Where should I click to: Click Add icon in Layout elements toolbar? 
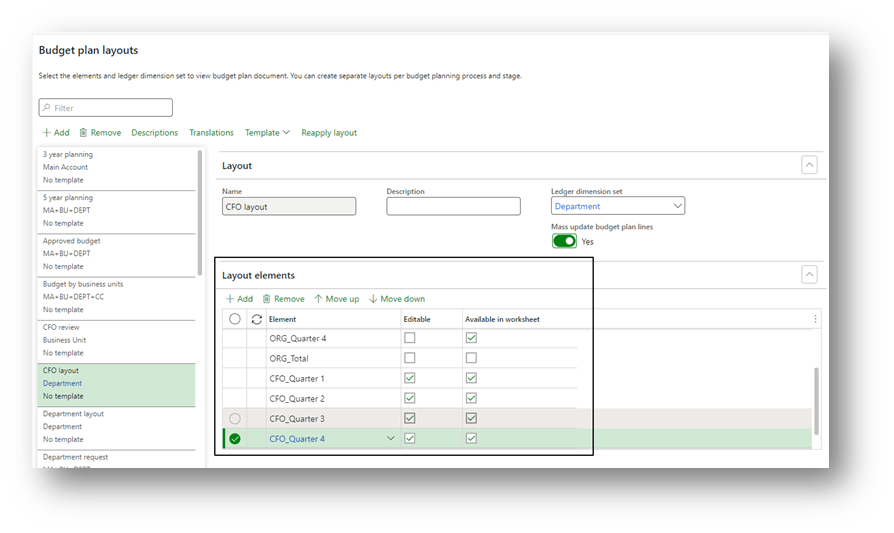click(x=229, y=299)
